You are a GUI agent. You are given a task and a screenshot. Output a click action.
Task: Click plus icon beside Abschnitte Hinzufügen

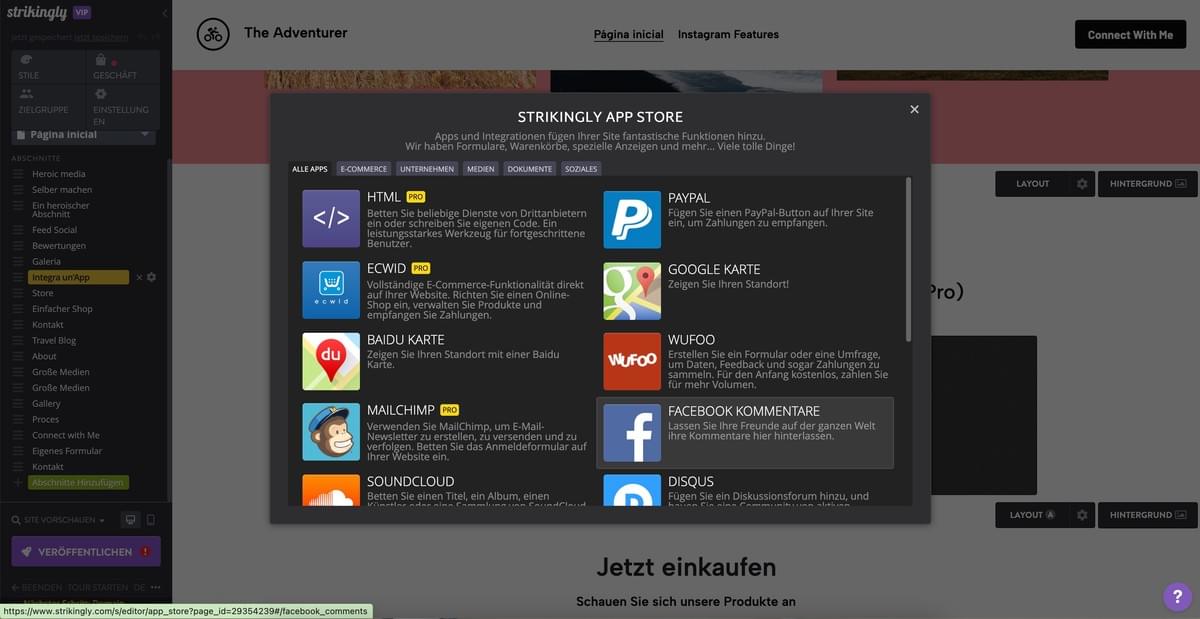18,482
